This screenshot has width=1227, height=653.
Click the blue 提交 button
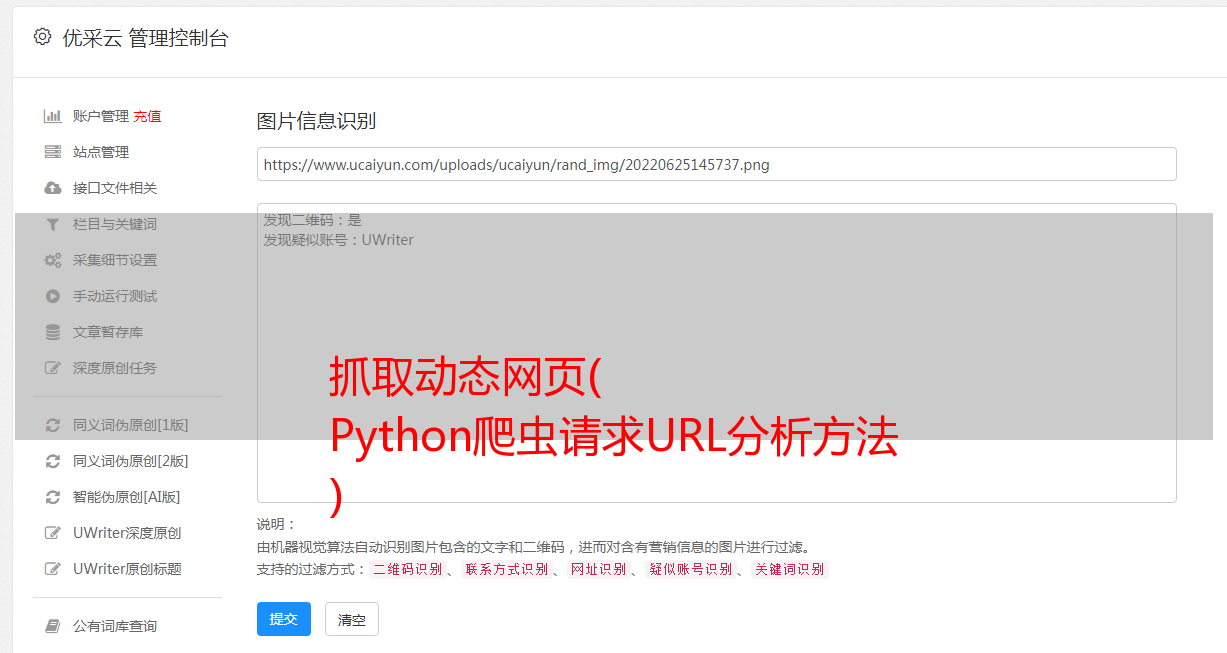284,619
